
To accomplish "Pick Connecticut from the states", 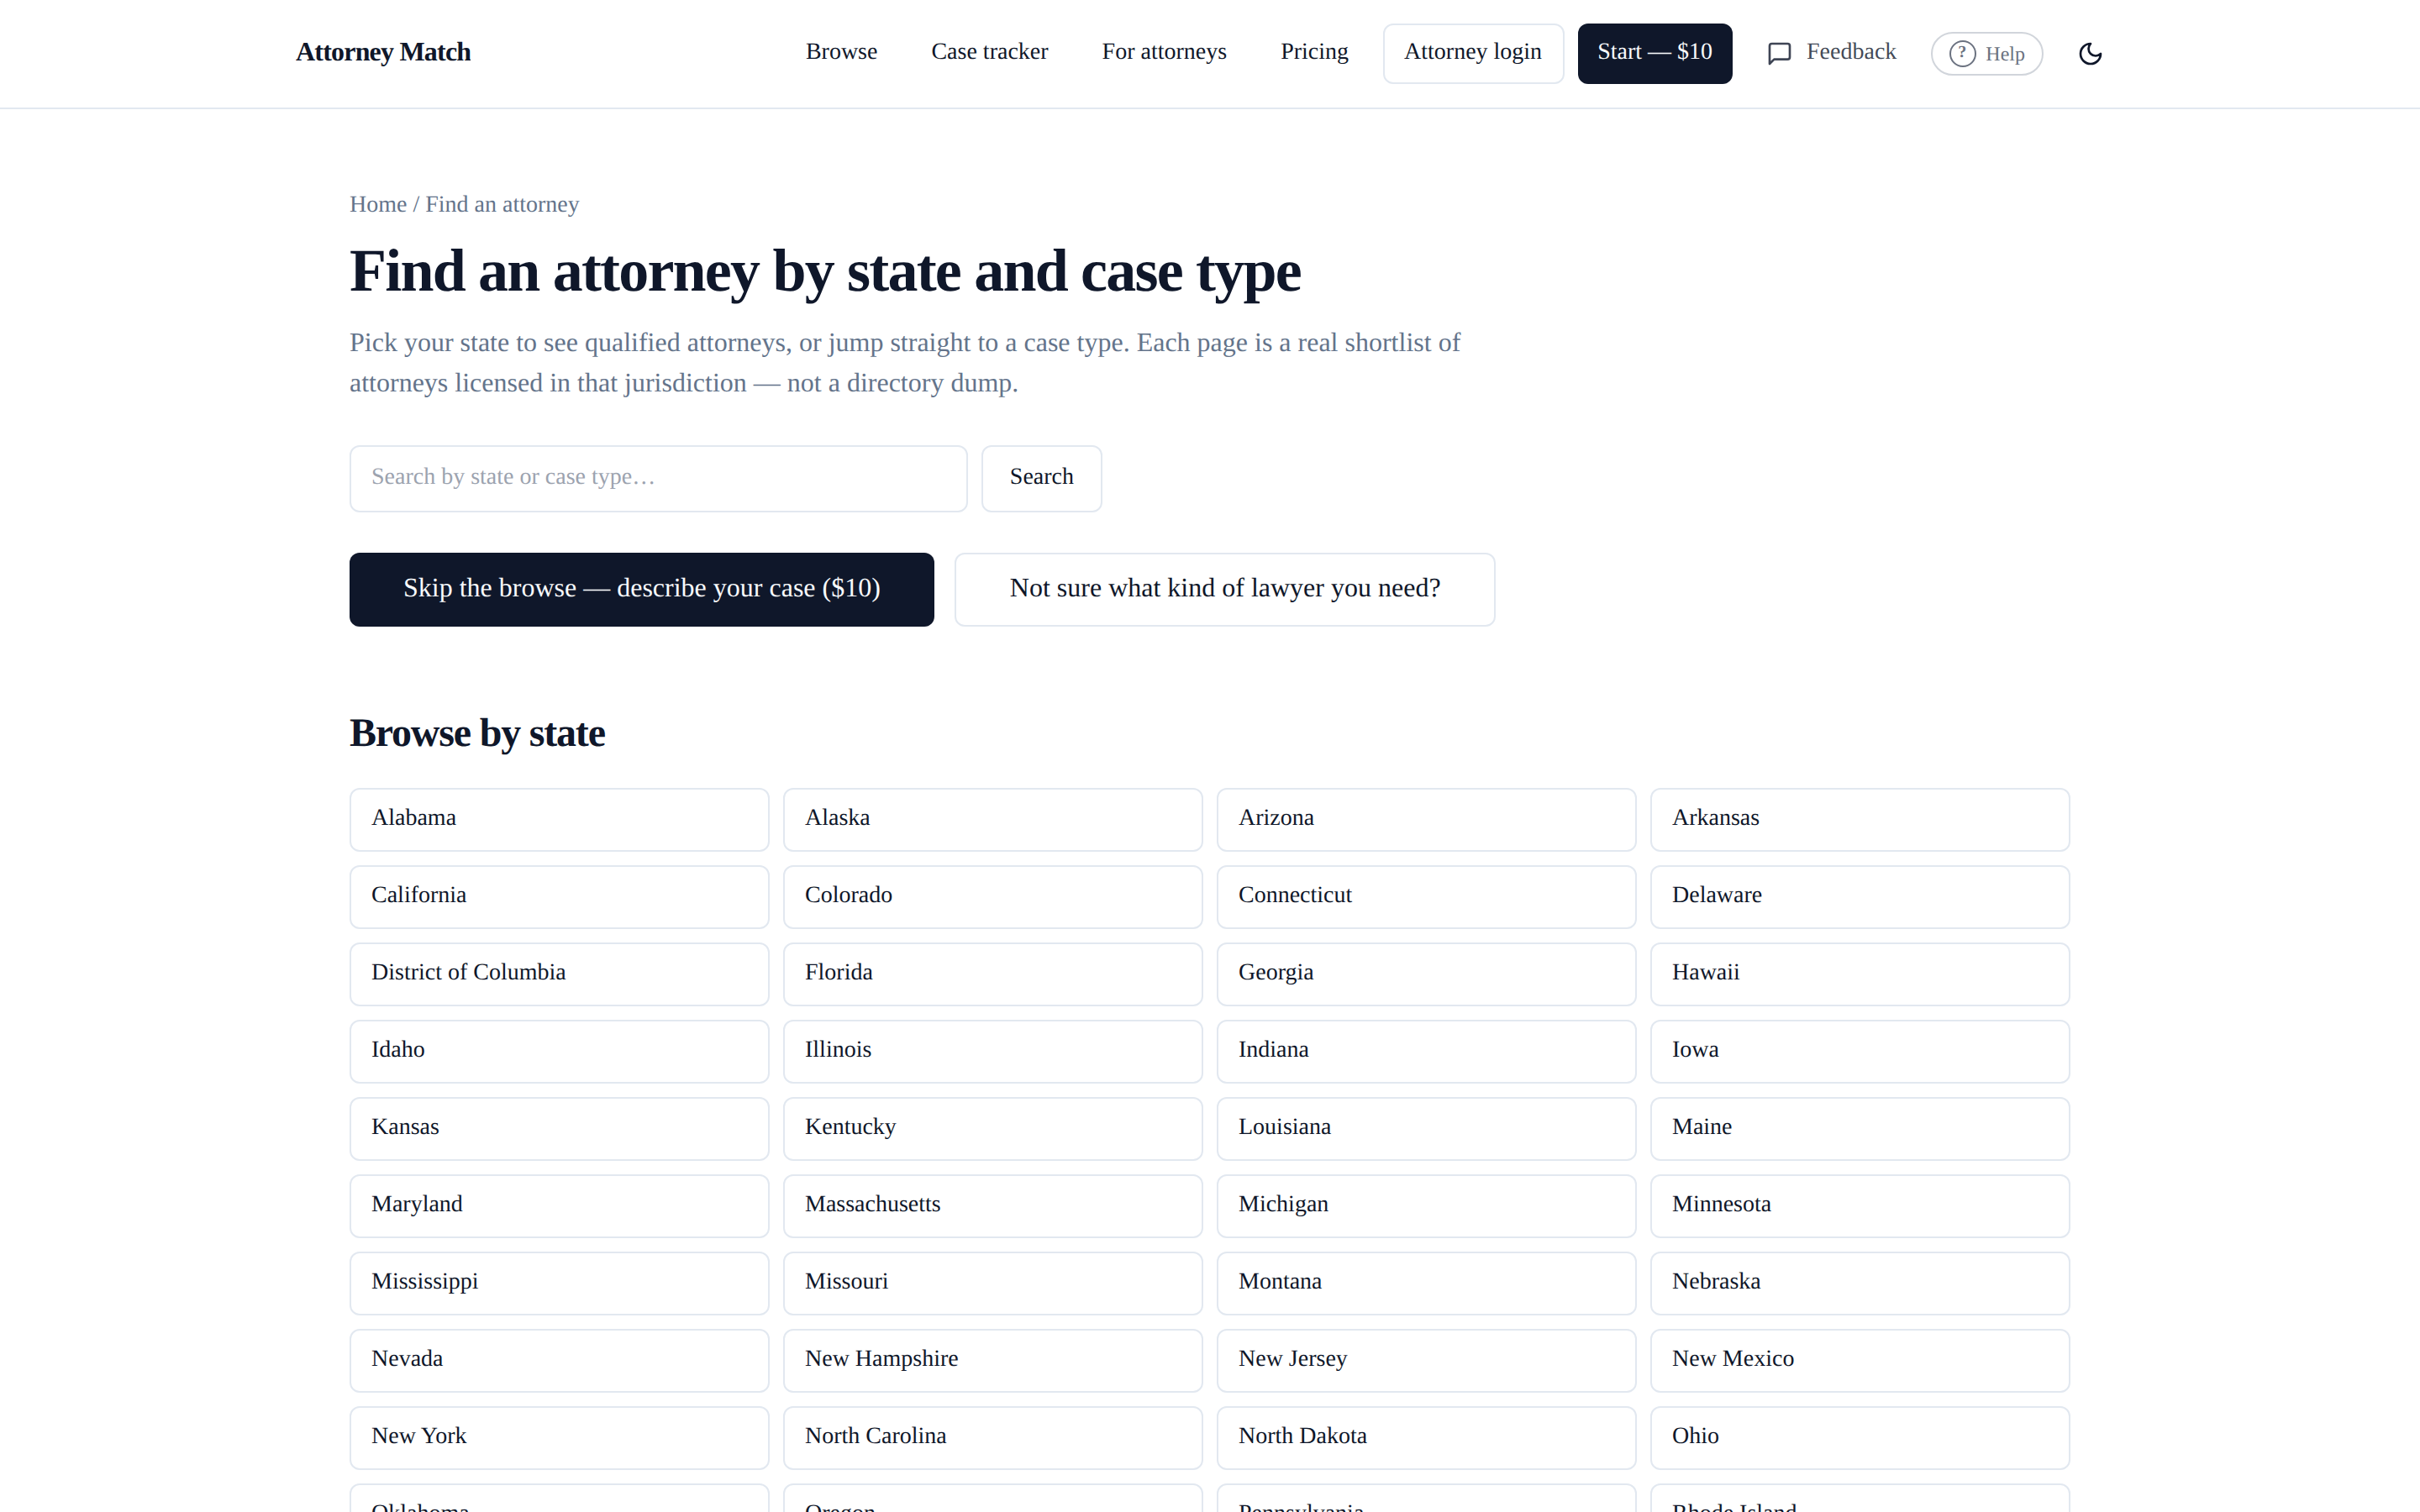I will [1426, 896].
